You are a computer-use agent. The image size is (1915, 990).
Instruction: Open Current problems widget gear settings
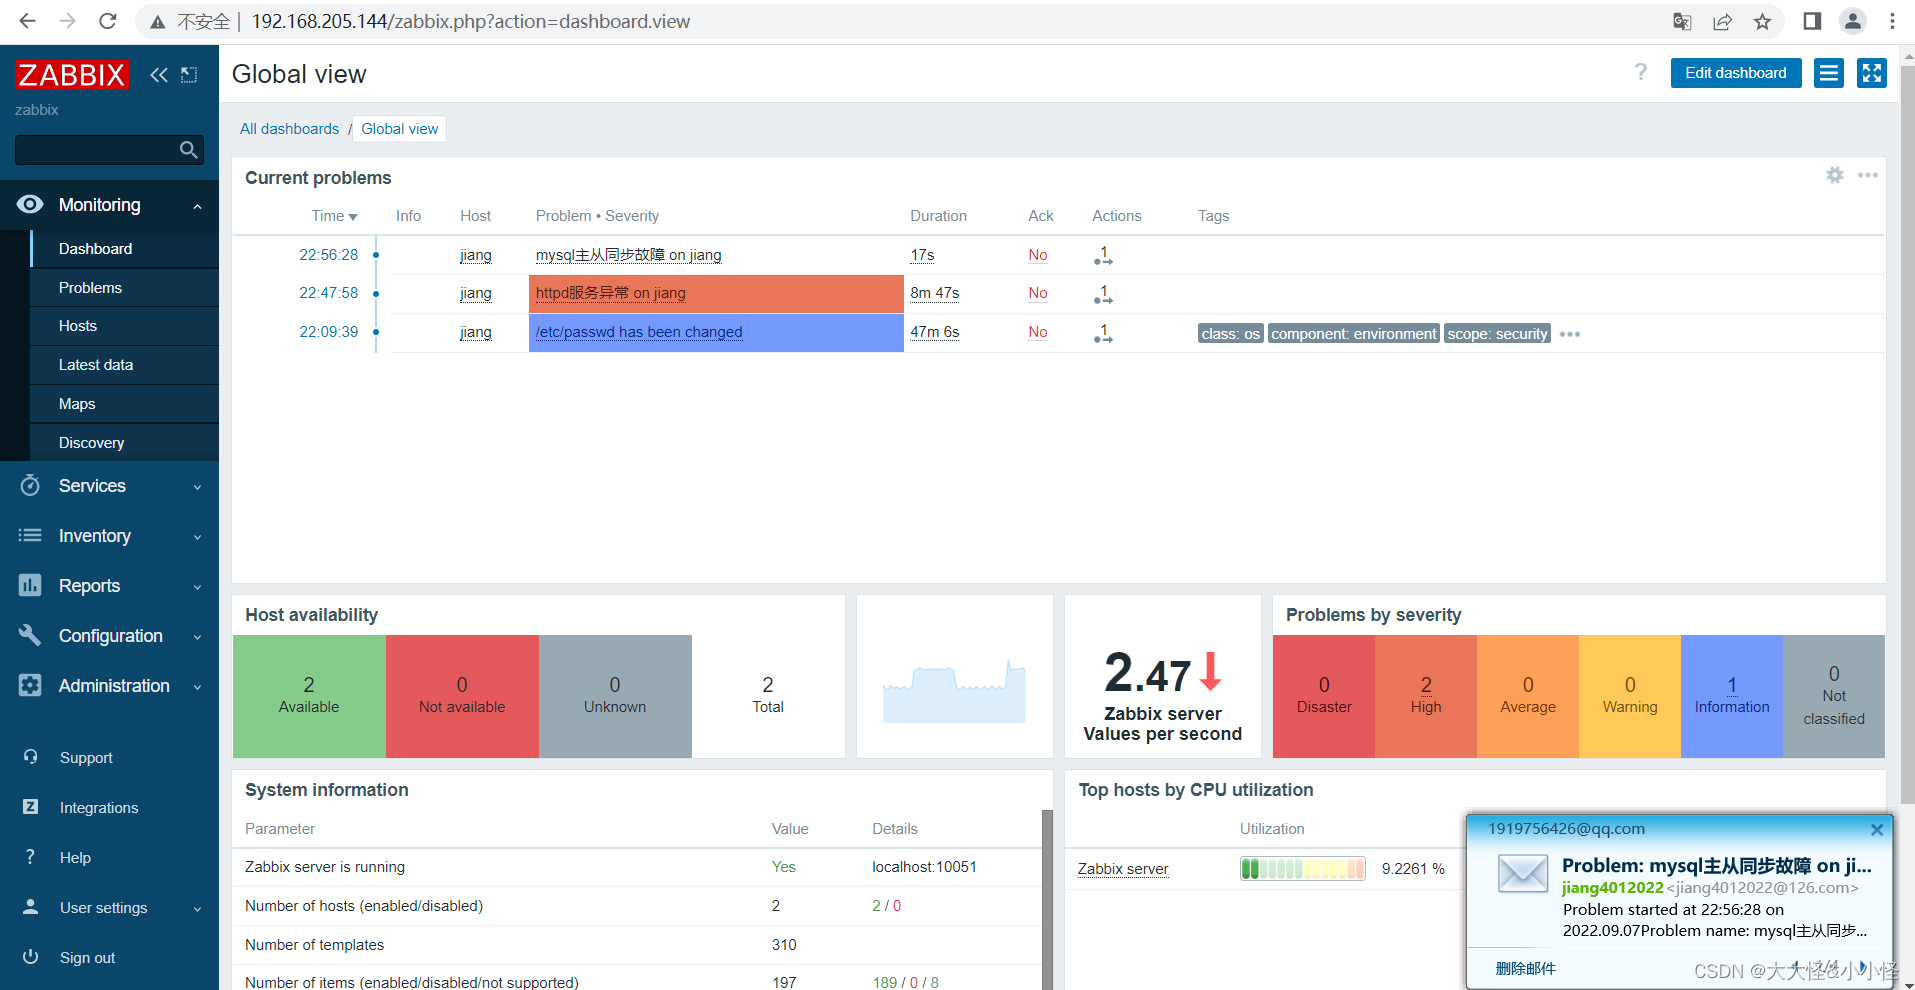point(1835,175)
